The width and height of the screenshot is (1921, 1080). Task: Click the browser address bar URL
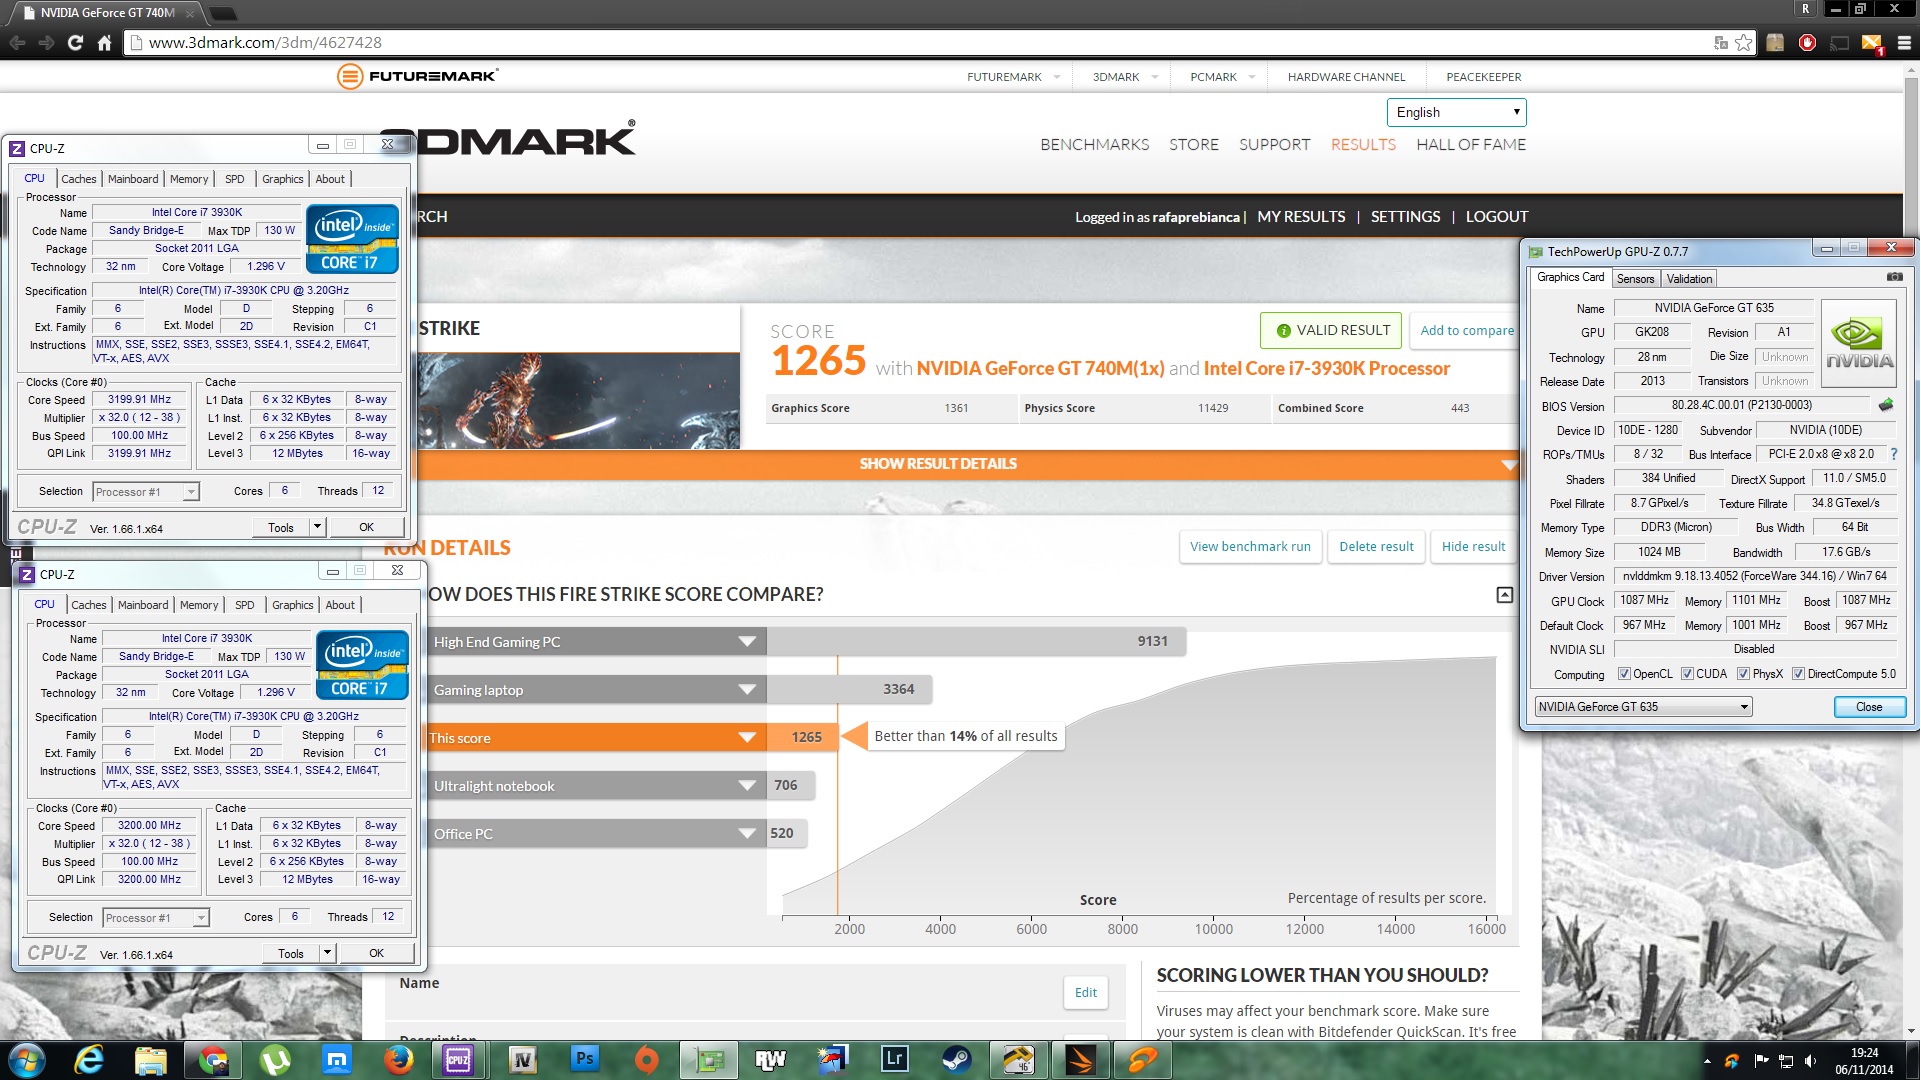[x=265, y=42]
